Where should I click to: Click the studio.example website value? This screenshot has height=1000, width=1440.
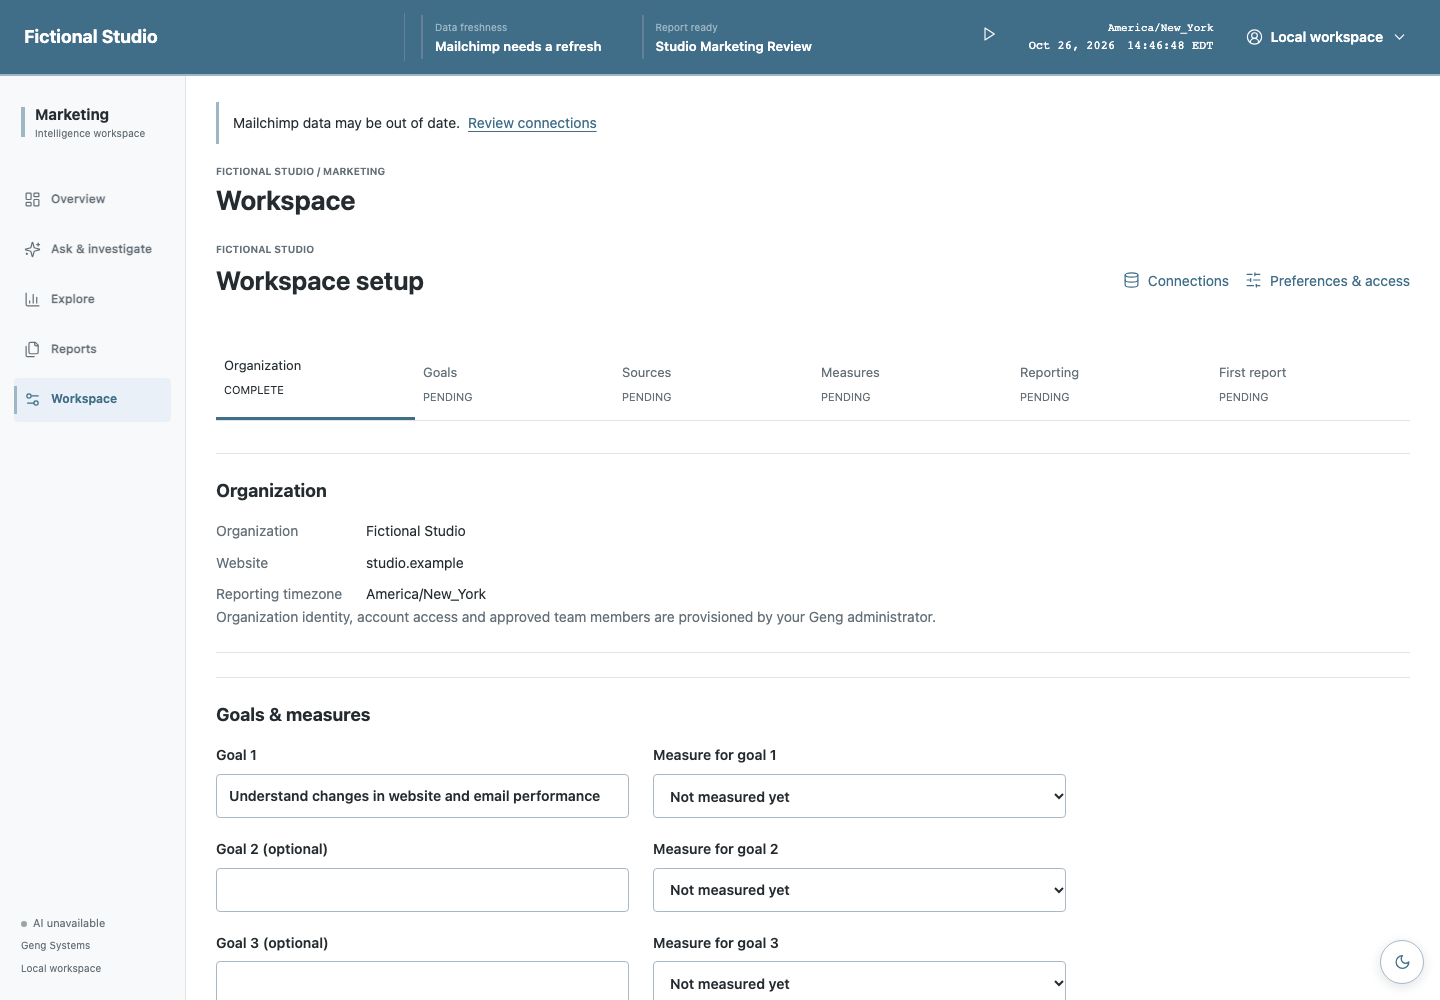tap(415, 563)
